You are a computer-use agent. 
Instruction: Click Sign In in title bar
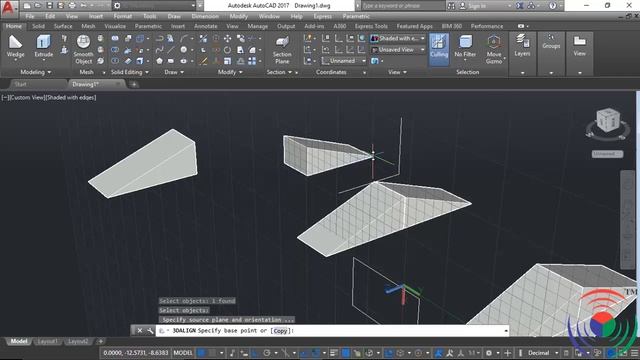coord(477,6)
